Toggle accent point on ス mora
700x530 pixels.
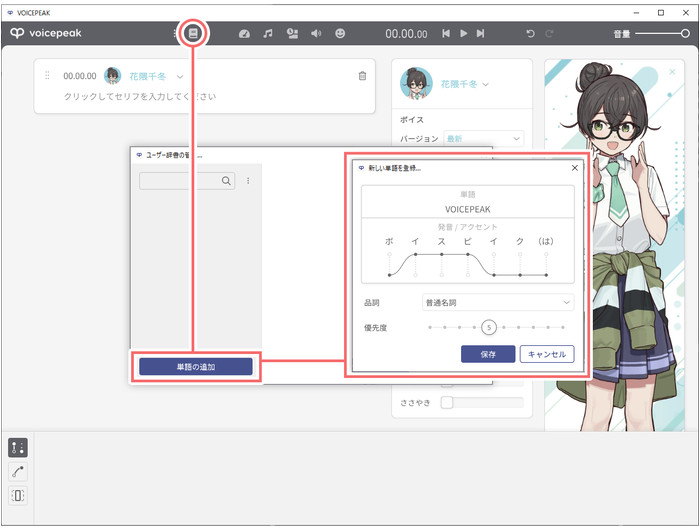tap(442, 254)
